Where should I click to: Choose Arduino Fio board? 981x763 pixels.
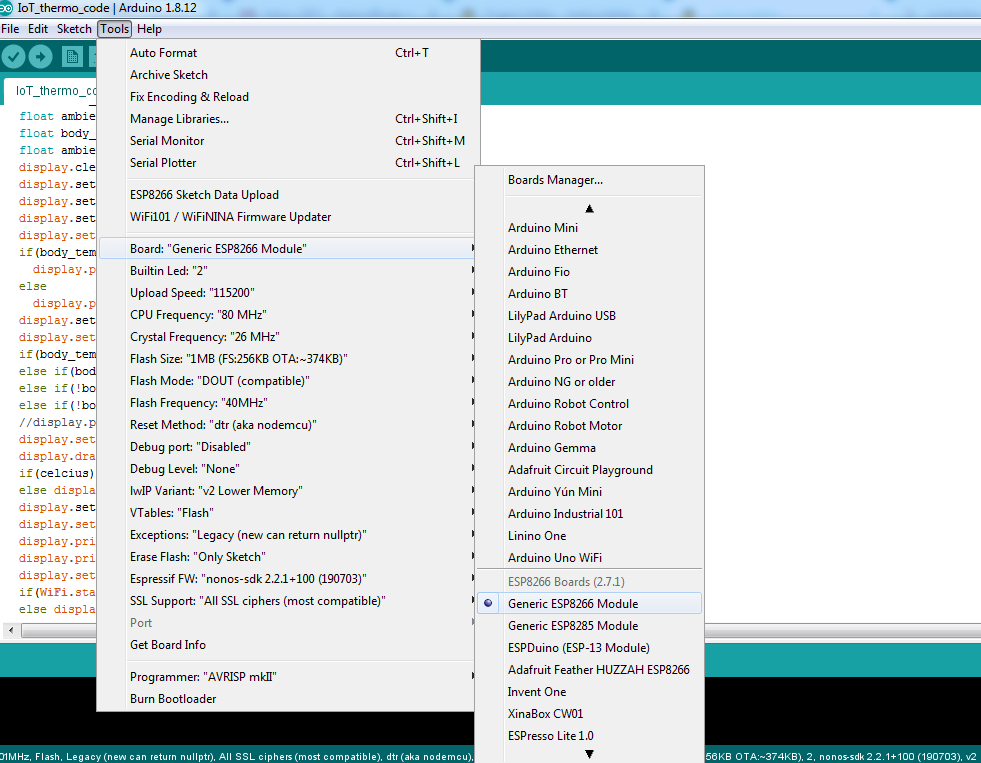point(589,271)
